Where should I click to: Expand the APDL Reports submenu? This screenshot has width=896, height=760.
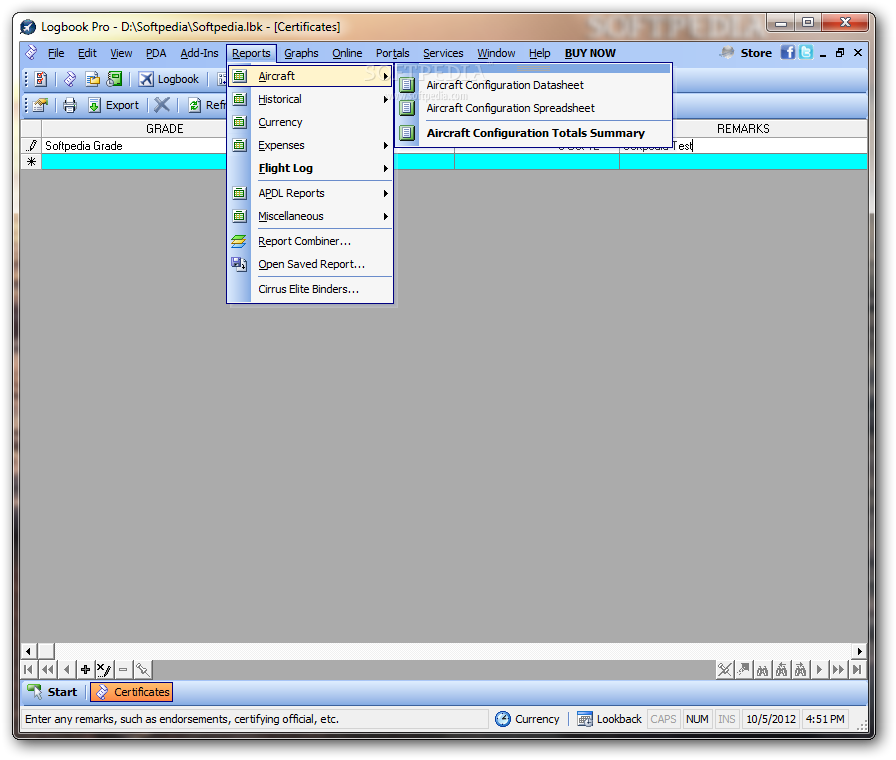[x=310, y=193]
